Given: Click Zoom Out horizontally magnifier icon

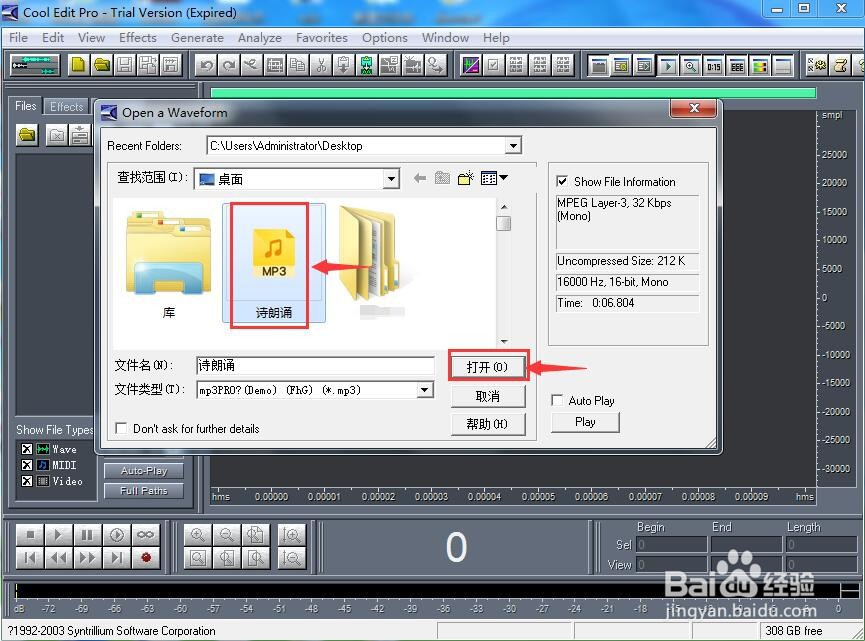Looking at the screenshot, I should (226, 535).
